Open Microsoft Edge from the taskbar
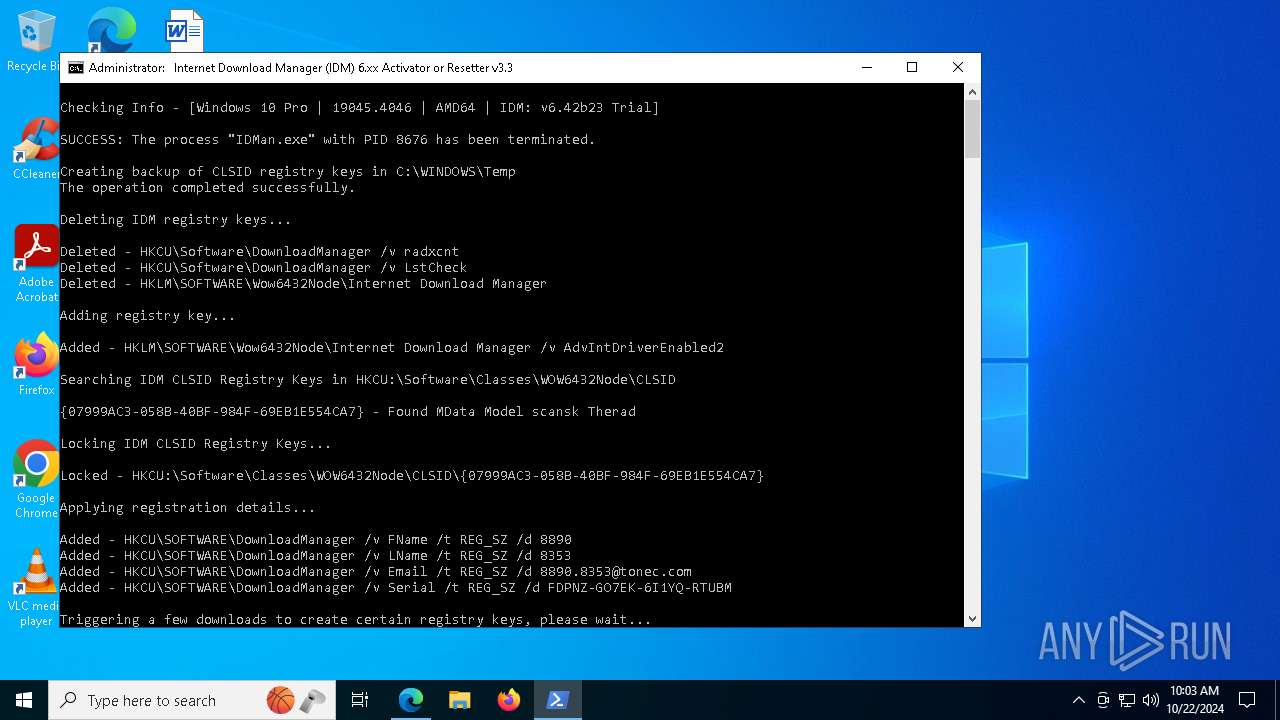1280x720 pixels. 411,700
